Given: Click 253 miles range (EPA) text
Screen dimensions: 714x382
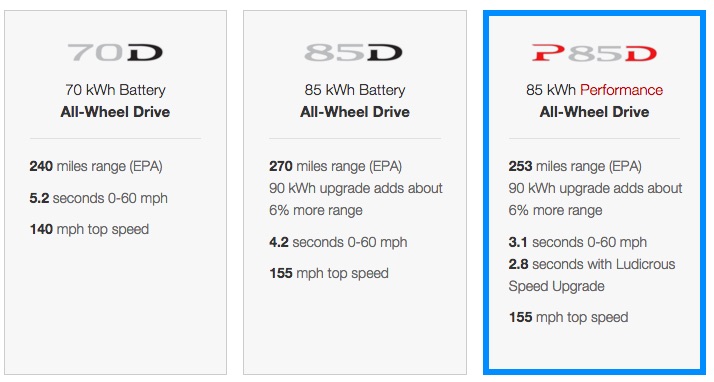Looking at the screenshot, I should coord(575,166).
